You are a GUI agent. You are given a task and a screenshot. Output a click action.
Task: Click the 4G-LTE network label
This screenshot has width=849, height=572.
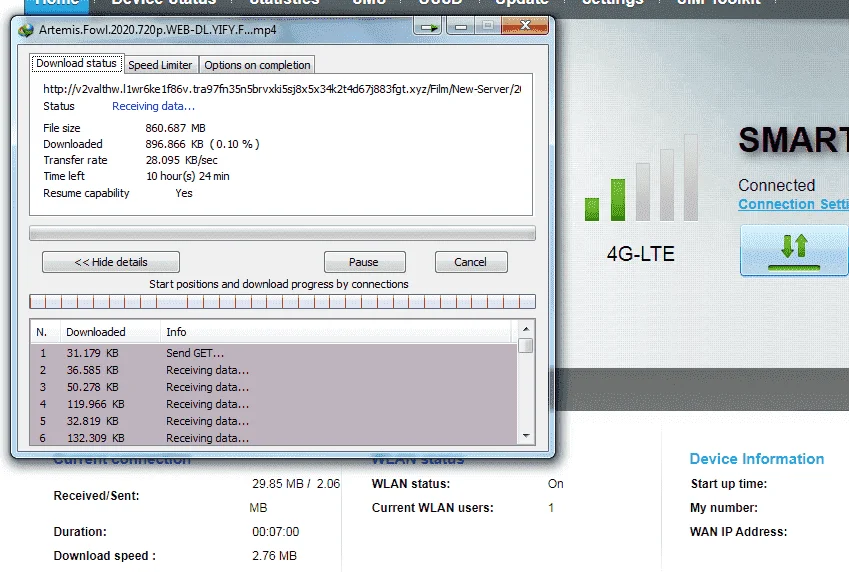click(641, 254)
